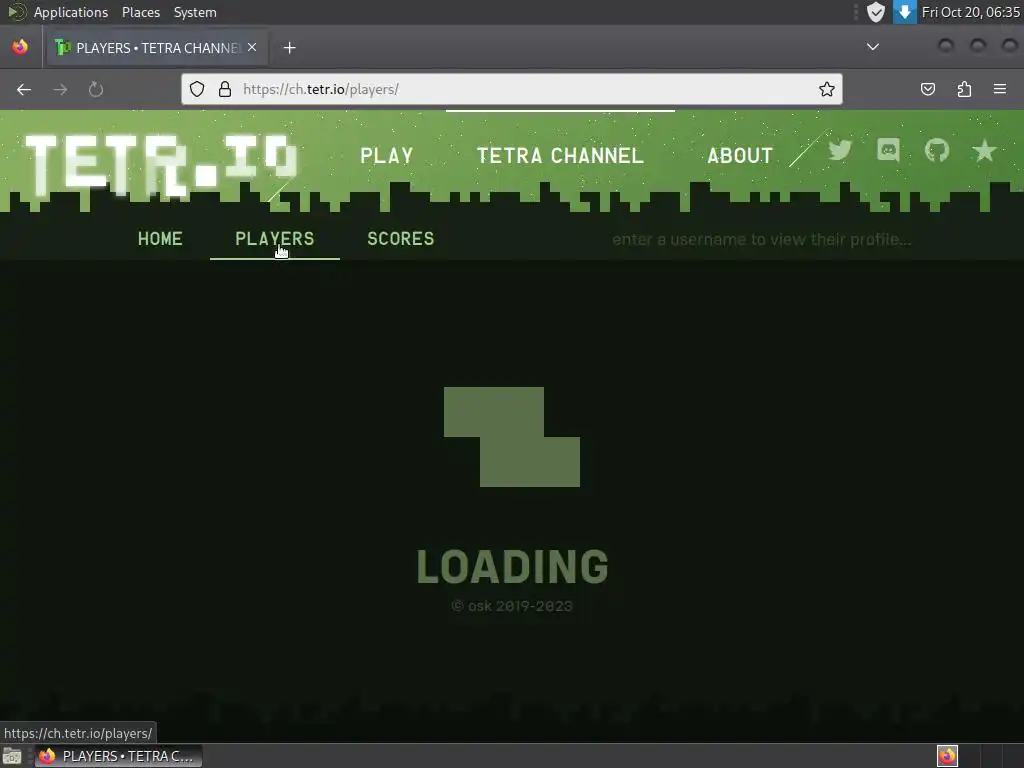Go back to previous page

point(24,89)
